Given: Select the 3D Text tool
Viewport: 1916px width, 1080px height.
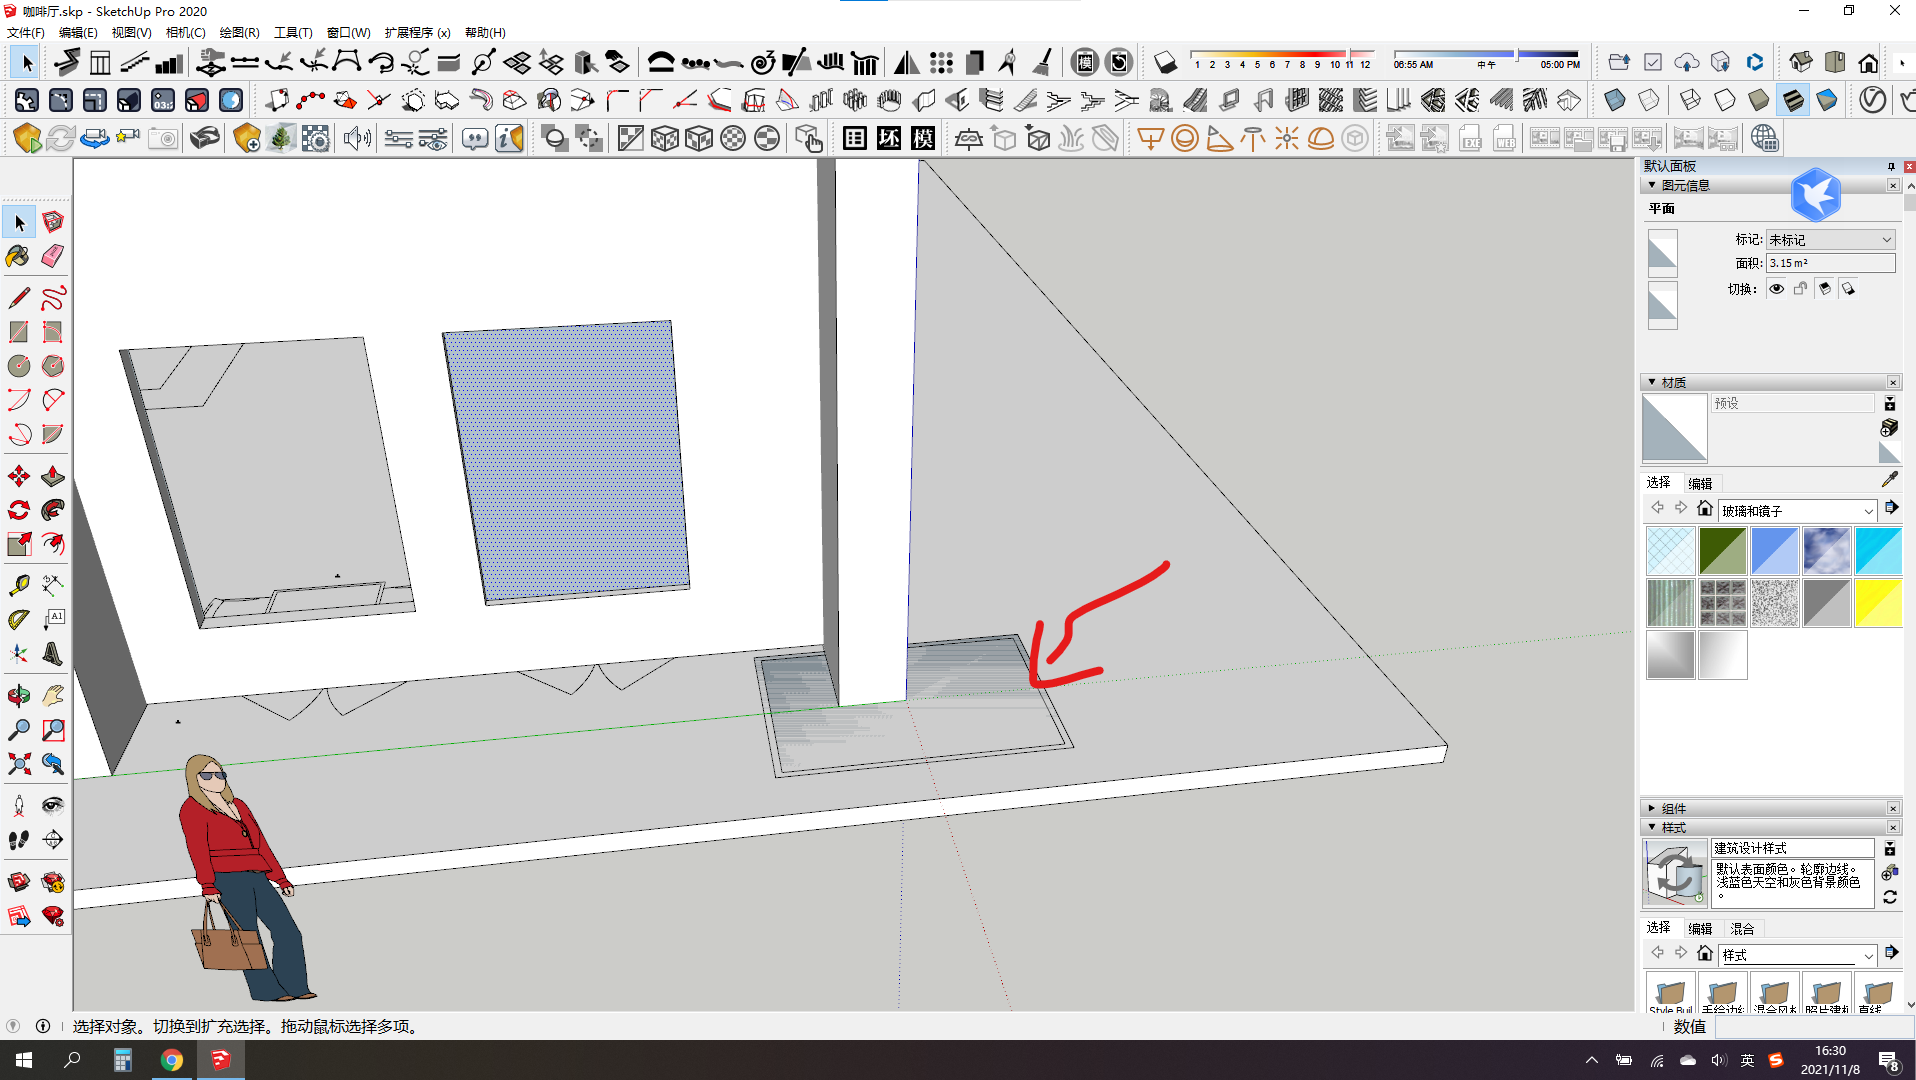Looking at the screenshot, I should pyautogui.click(x=53, y=654).
